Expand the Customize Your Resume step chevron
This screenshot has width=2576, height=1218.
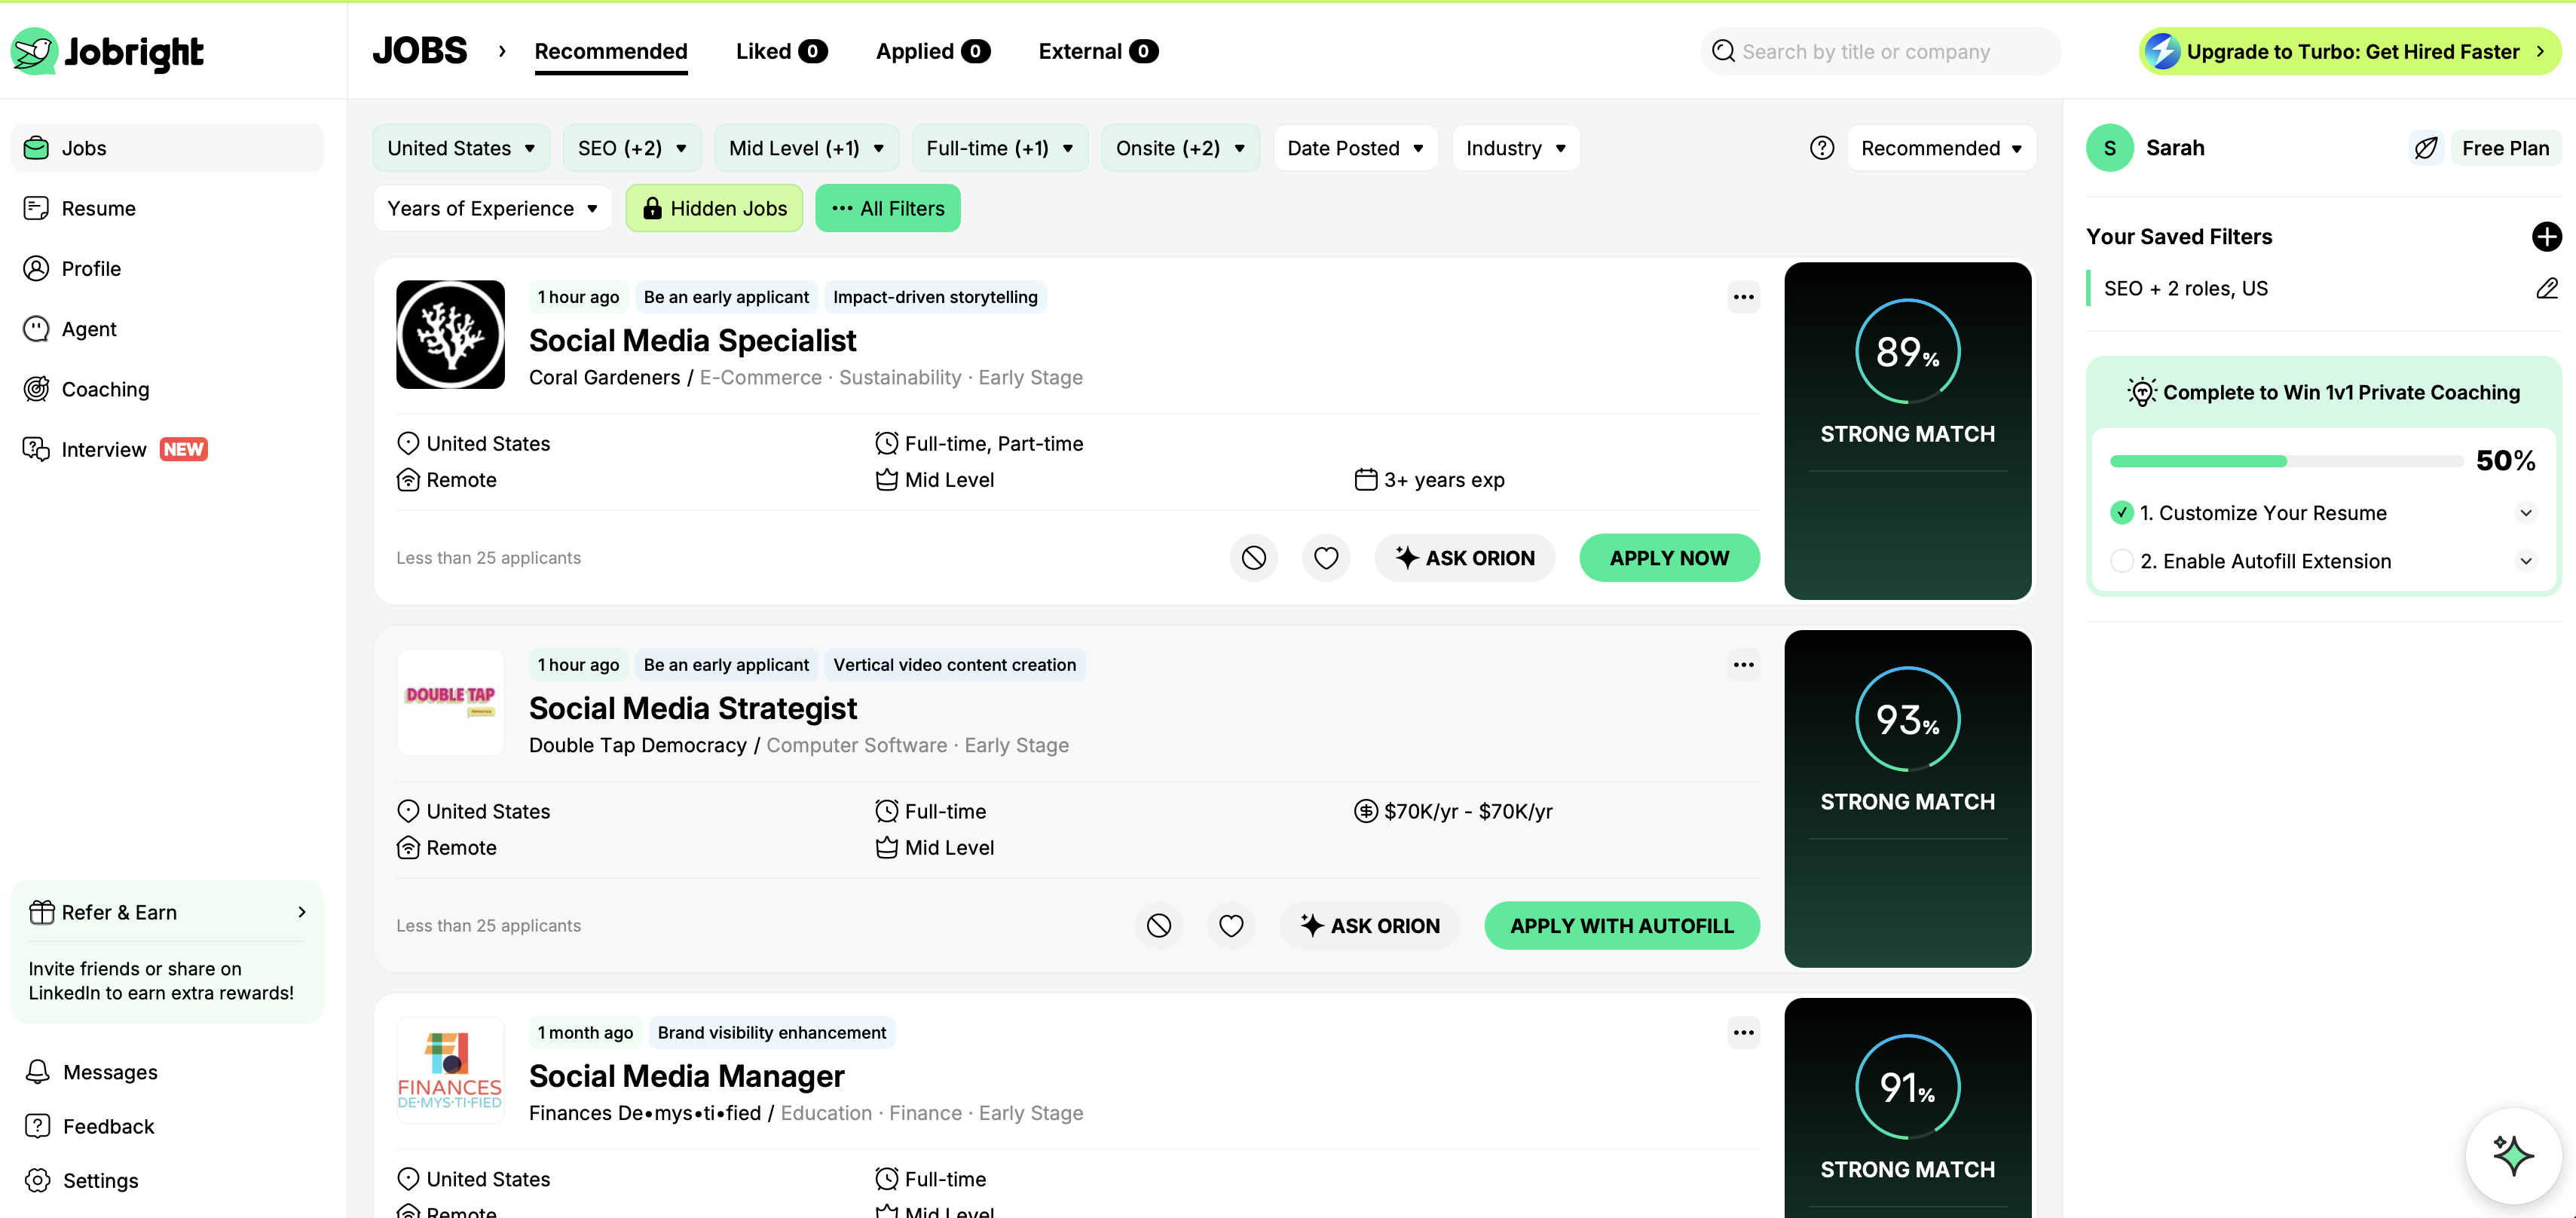(2525, 512)
